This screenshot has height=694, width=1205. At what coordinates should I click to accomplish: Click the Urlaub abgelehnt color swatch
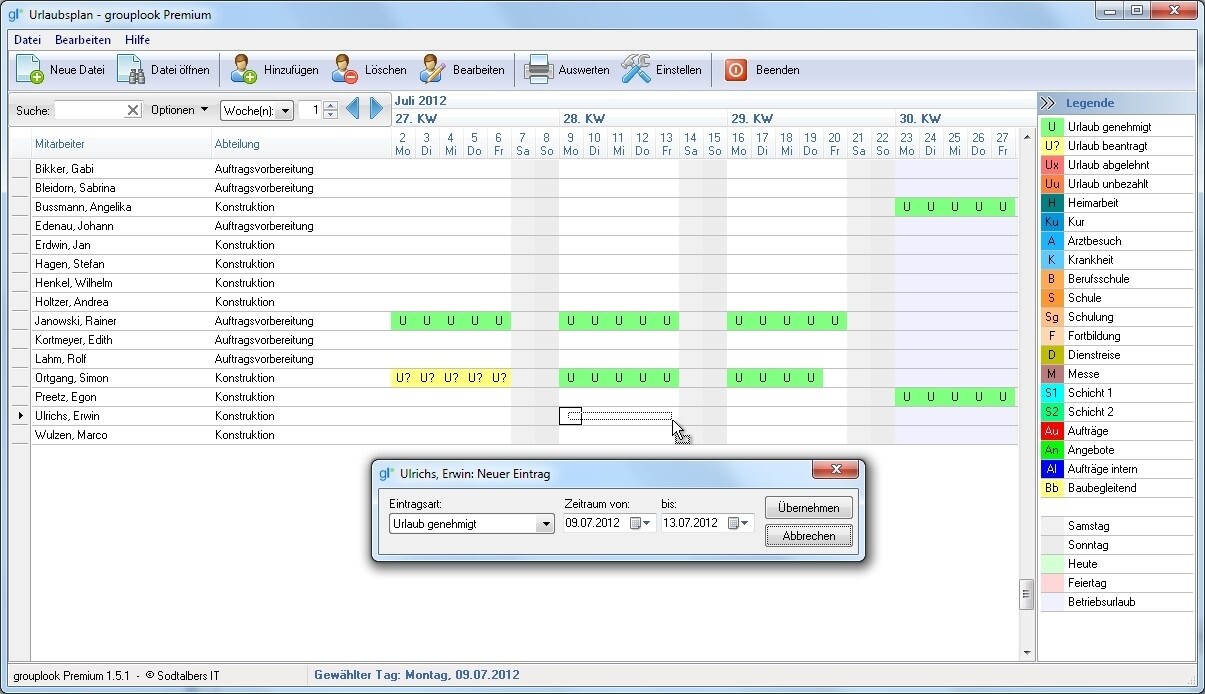pos(1052,165)
